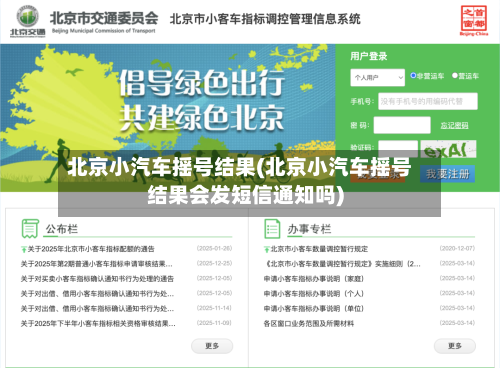Open 北京市小客车数量调控暂行规定 dated 2020-12-07

(x=319, y=249)
